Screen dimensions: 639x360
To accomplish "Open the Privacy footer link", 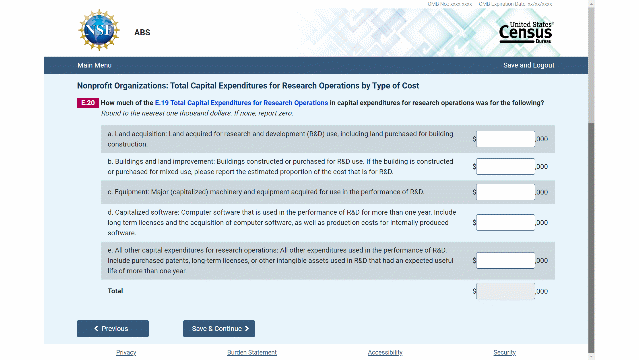I will 126,352.
